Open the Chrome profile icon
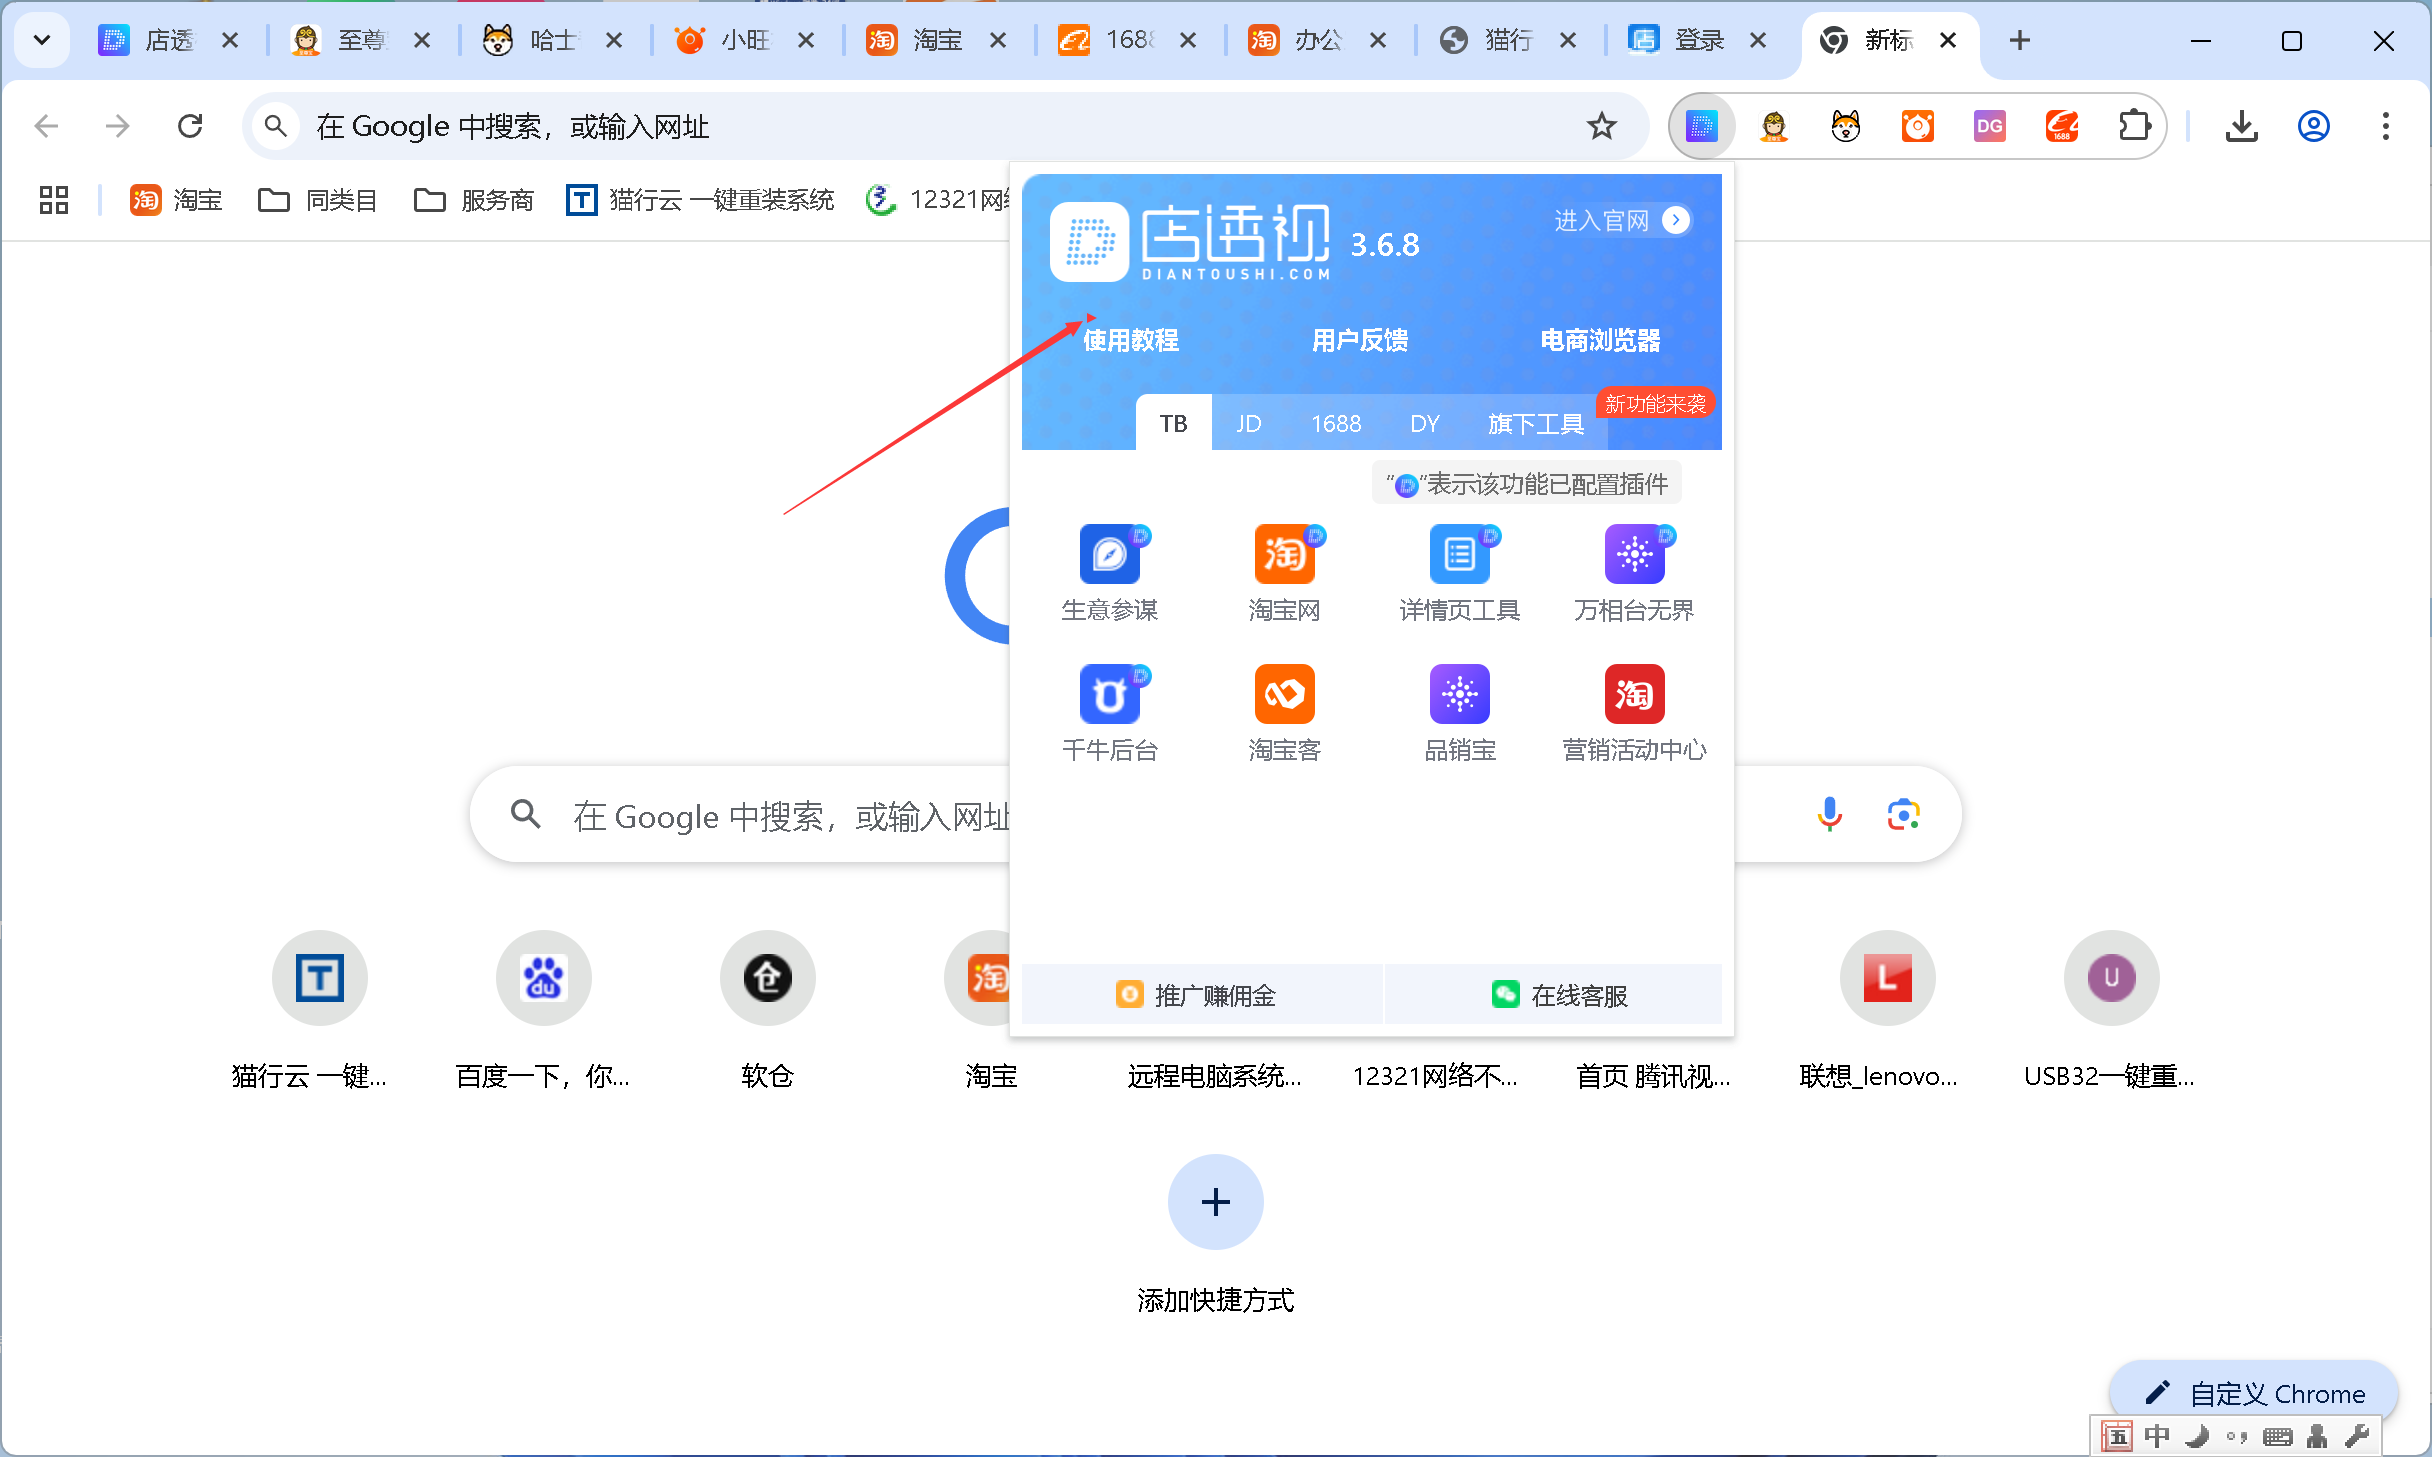 tap(2314, 126)
